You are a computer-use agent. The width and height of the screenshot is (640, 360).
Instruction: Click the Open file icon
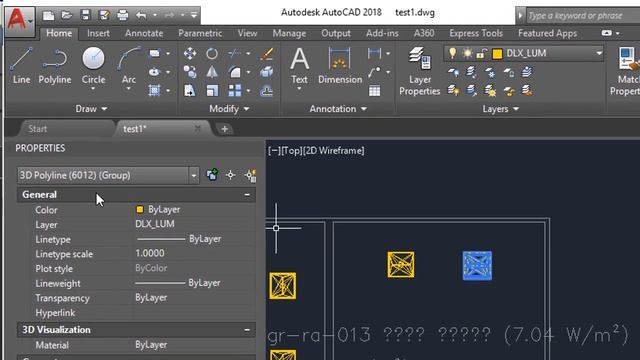[67, 16]
